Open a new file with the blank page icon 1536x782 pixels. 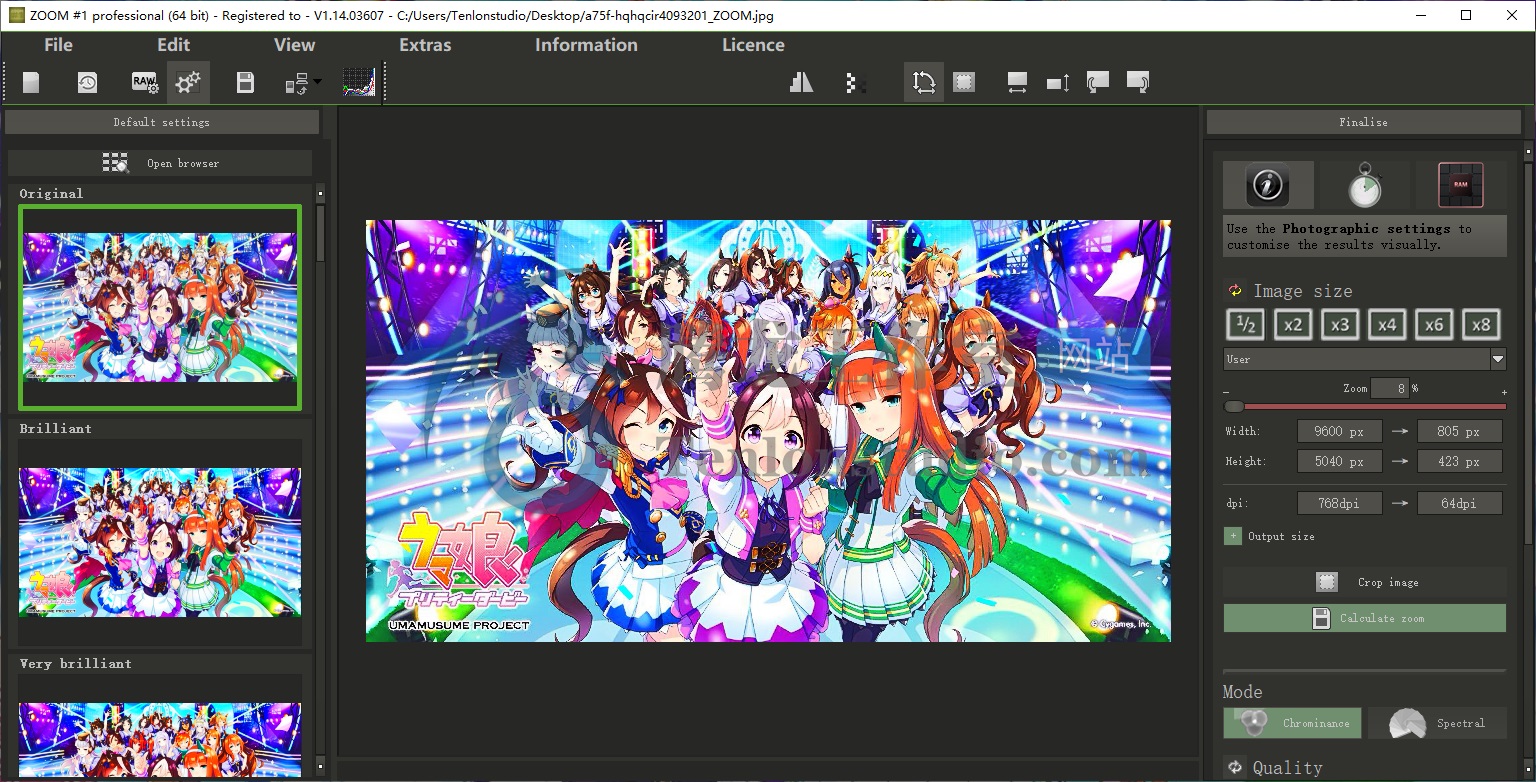(x=31, y=82)
